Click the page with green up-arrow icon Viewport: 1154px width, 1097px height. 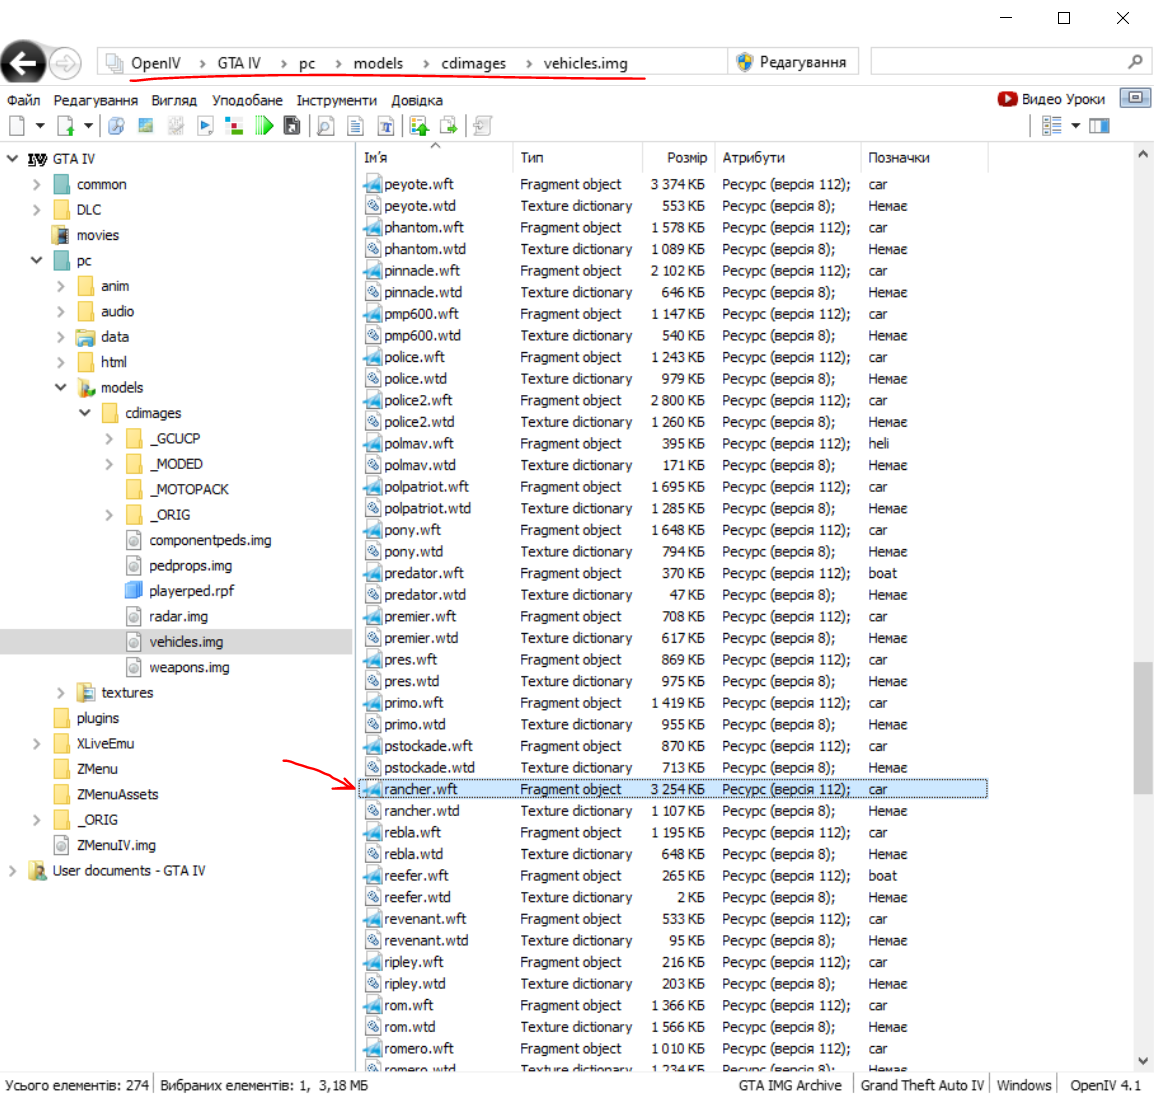pyautogui.click(x=66, y=126)
